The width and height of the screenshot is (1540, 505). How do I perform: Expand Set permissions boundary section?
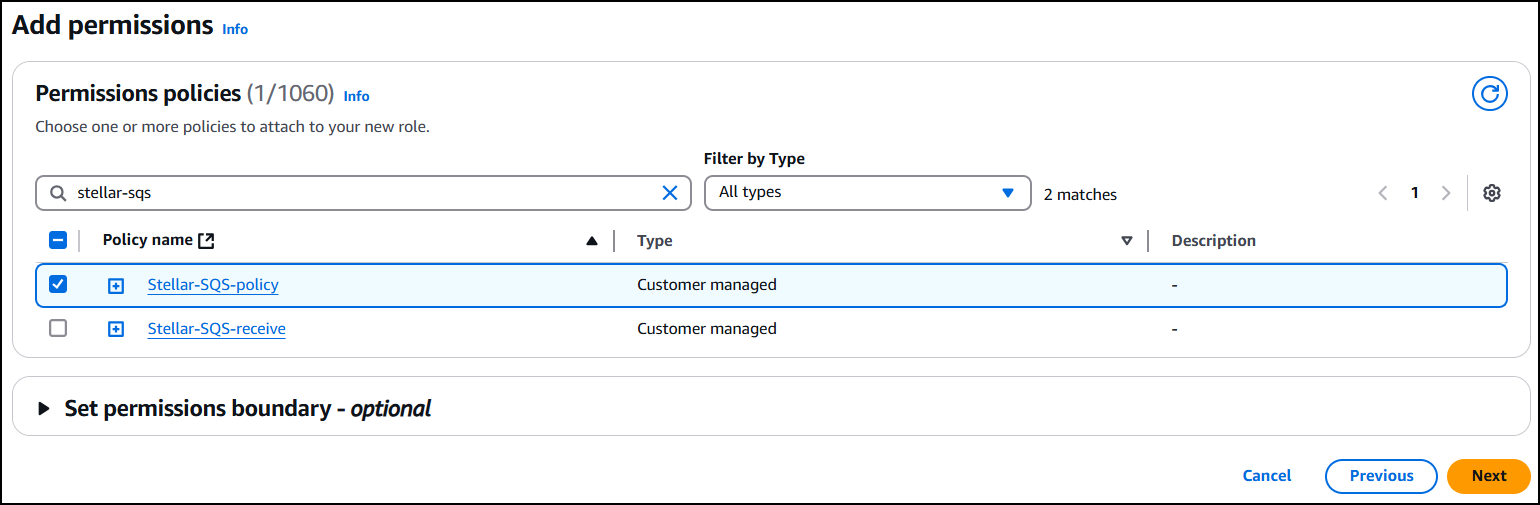click(x=44, y=409)
